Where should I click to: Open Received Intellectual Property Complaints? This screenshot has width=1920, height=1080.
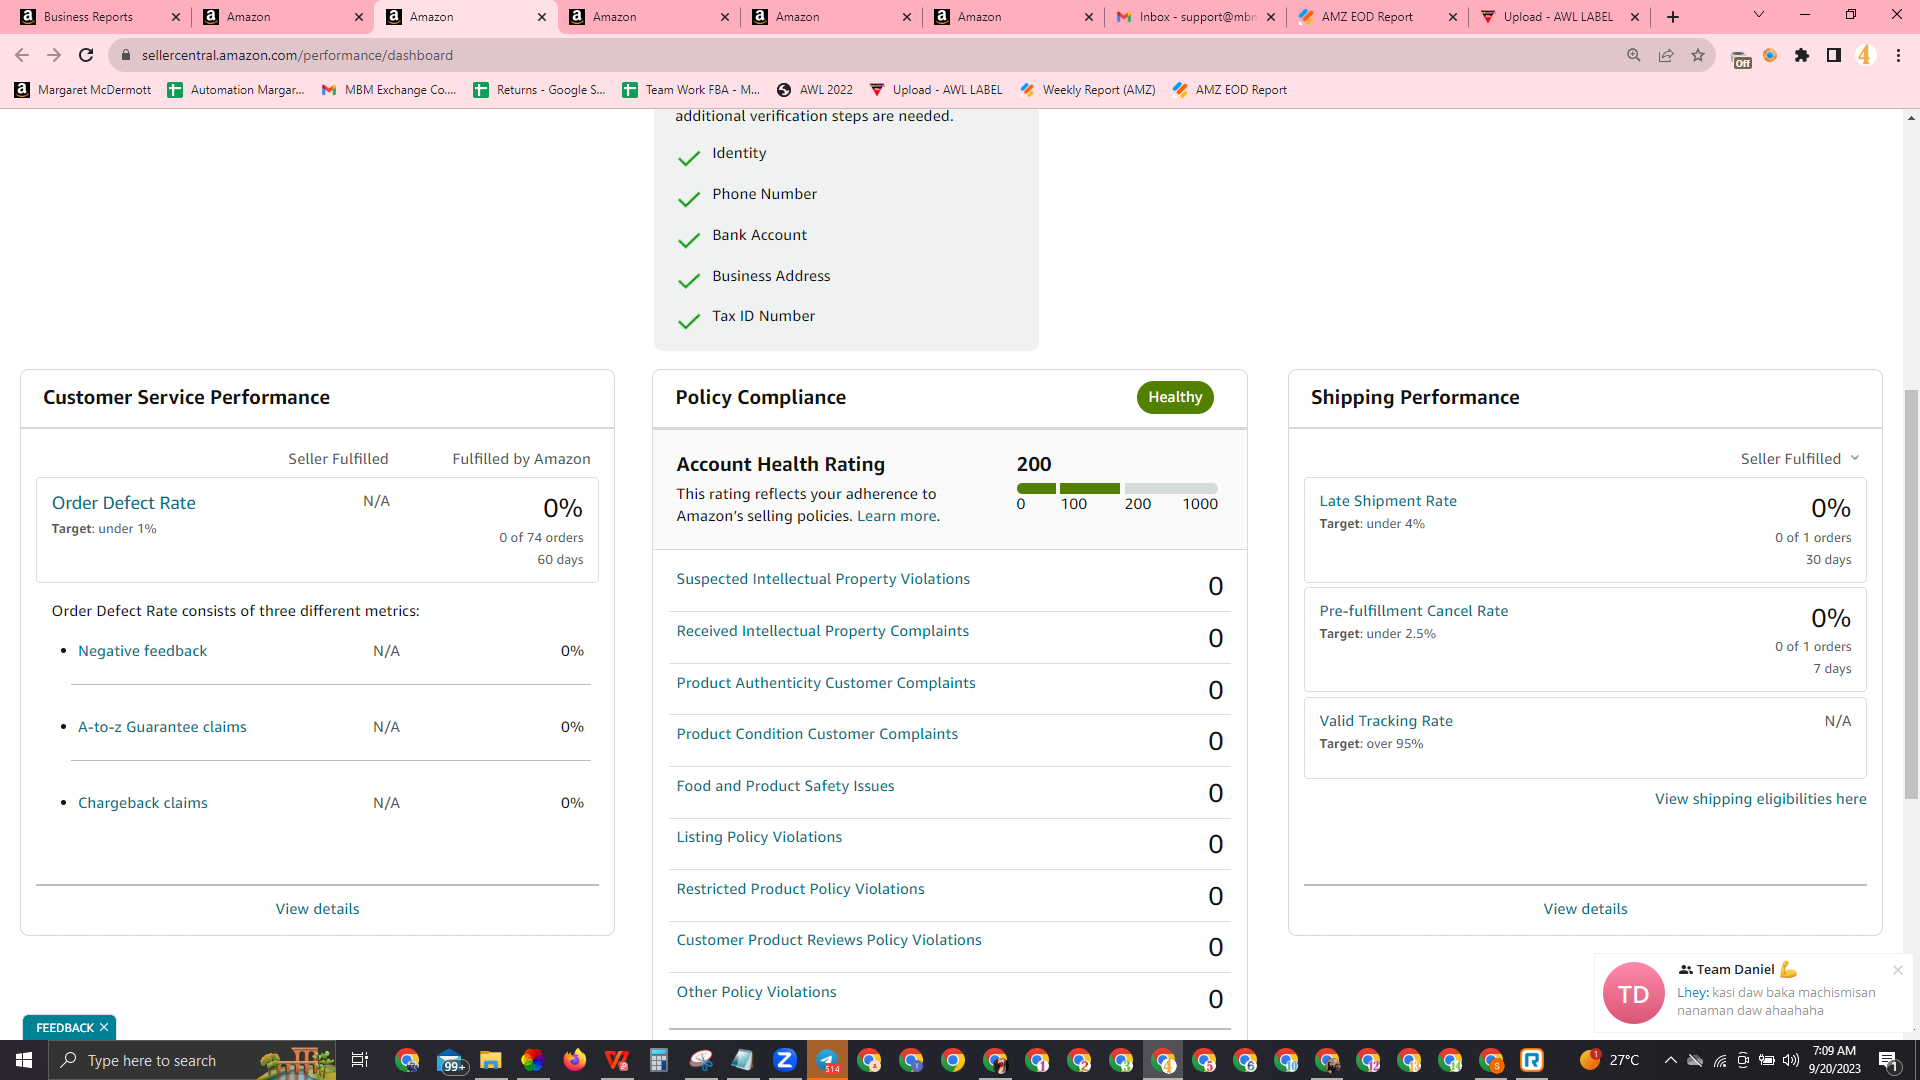tap(822, 631)
